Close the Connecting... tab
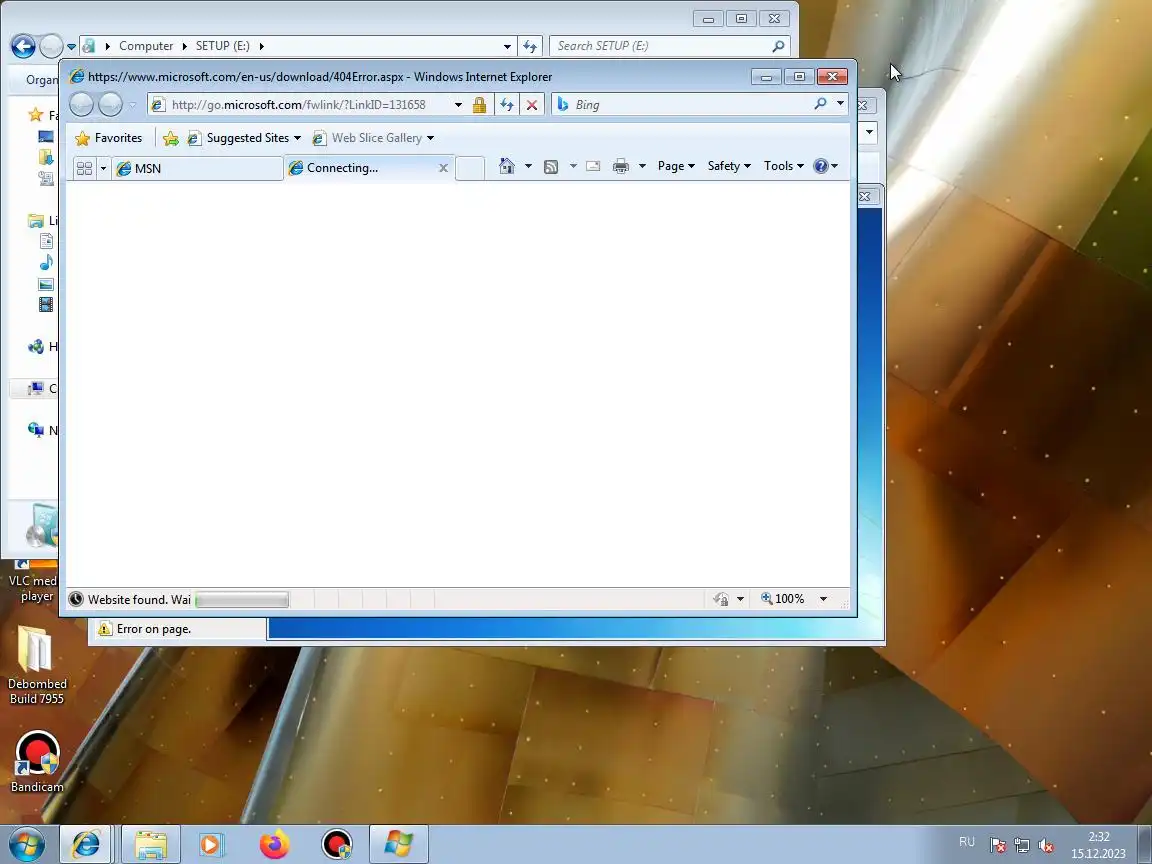The width and height of the screenshot is (1152, 864). [443, 168]
